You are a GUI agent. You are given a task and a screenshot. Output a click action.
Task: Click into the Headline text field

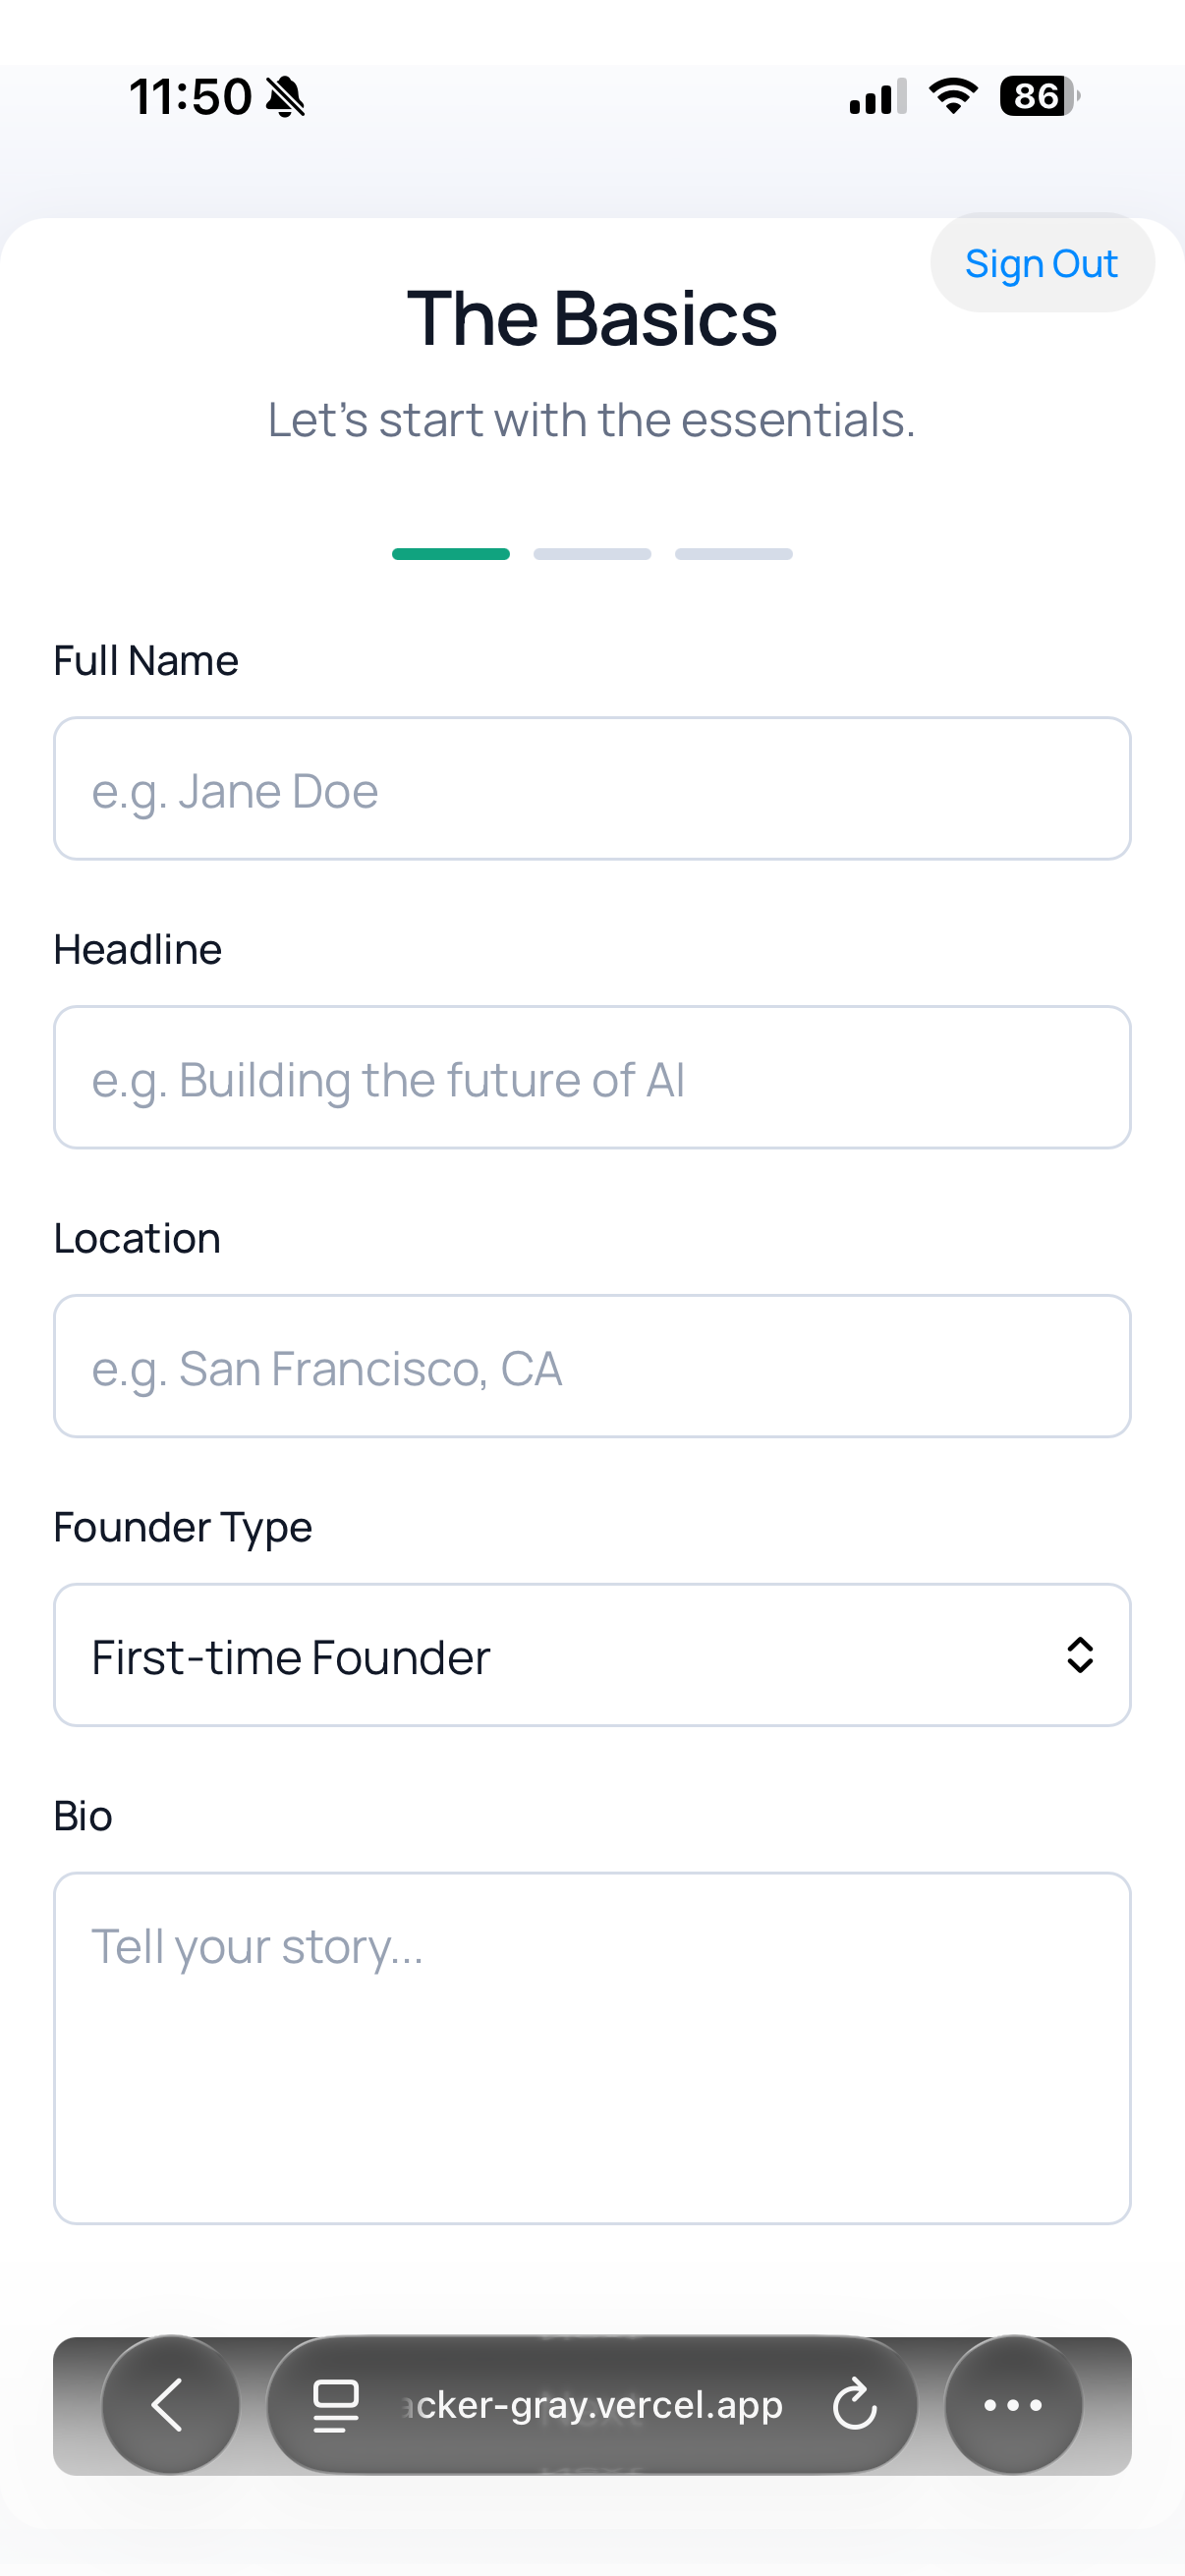click(x=592, y=1078)
